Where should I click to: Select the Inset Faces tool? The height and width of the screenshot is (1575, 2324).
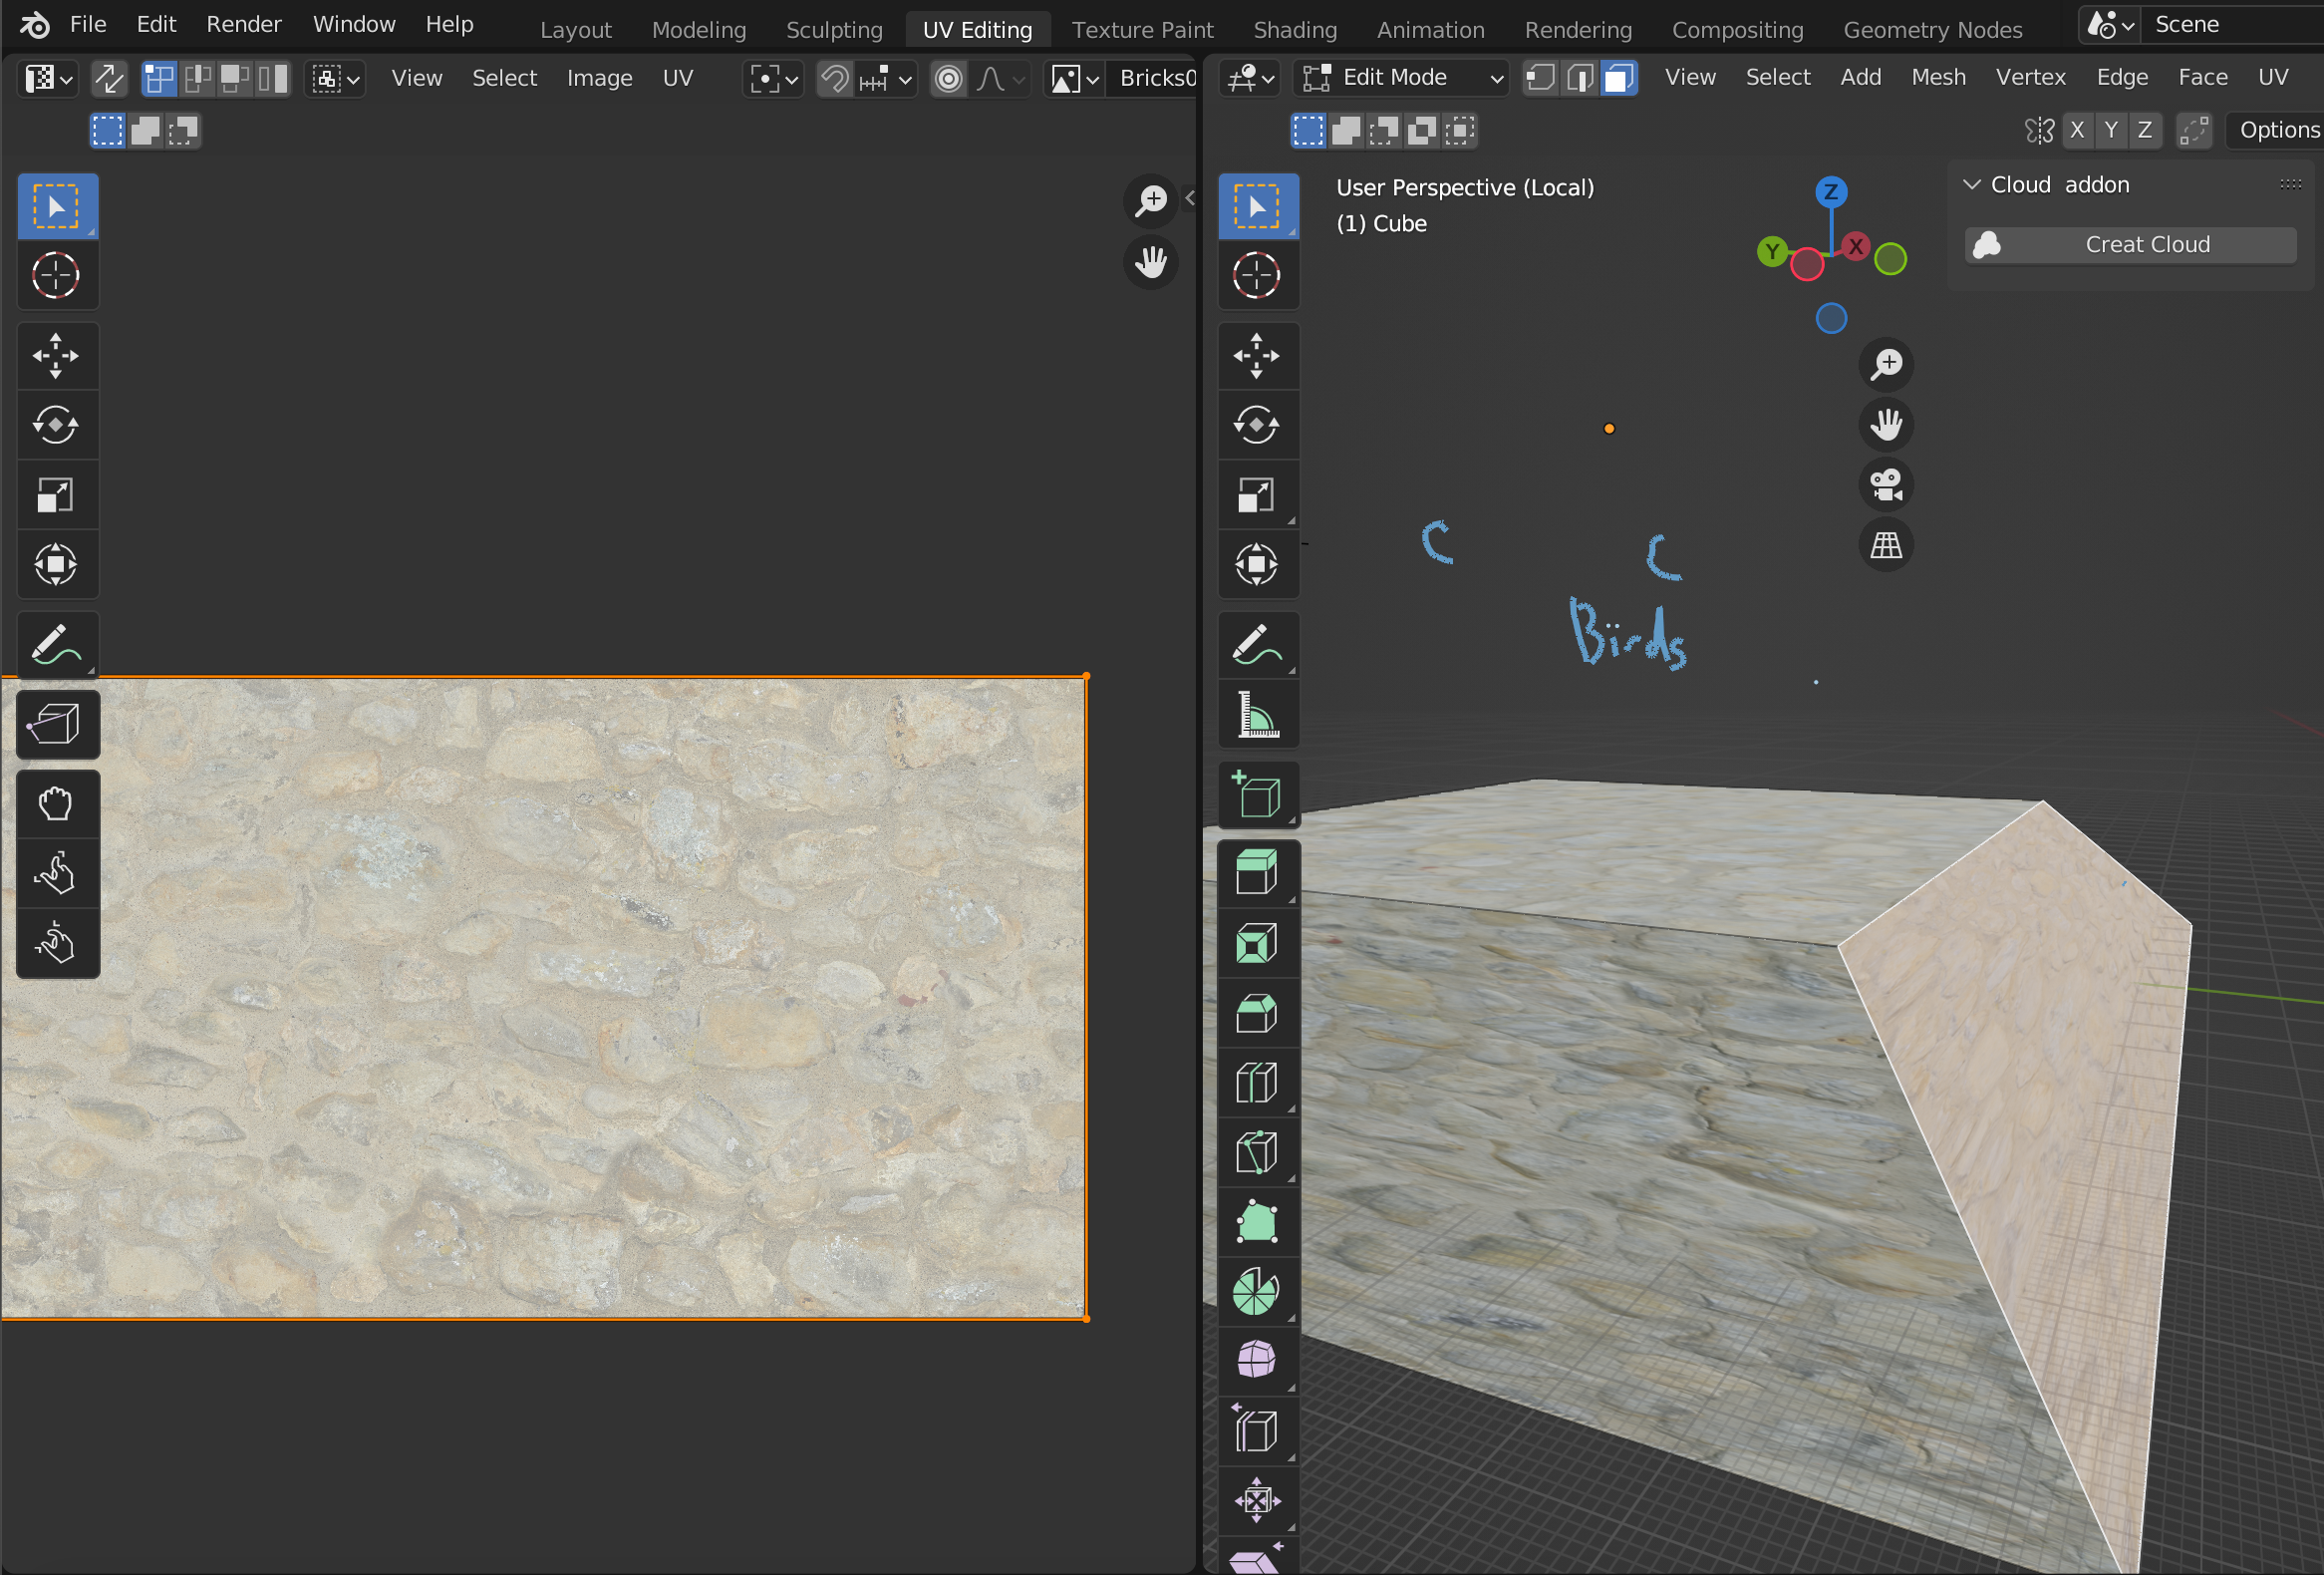(1258, 943)
